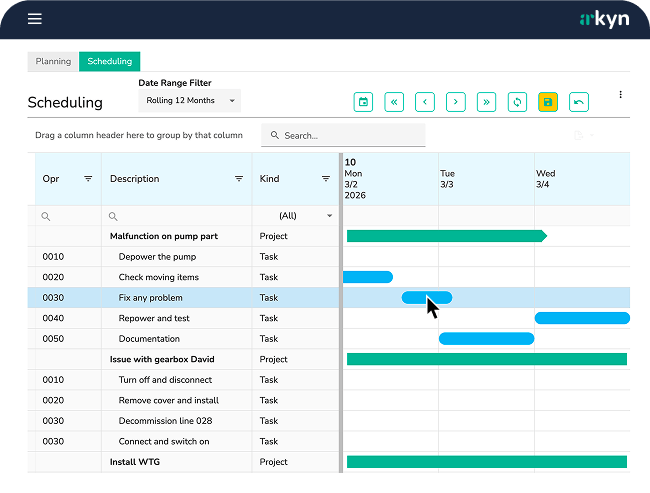The height and width of the screenshot is (493, 650).
Task: Undo changes with the undo arrow button
Action: click(579, 102)
